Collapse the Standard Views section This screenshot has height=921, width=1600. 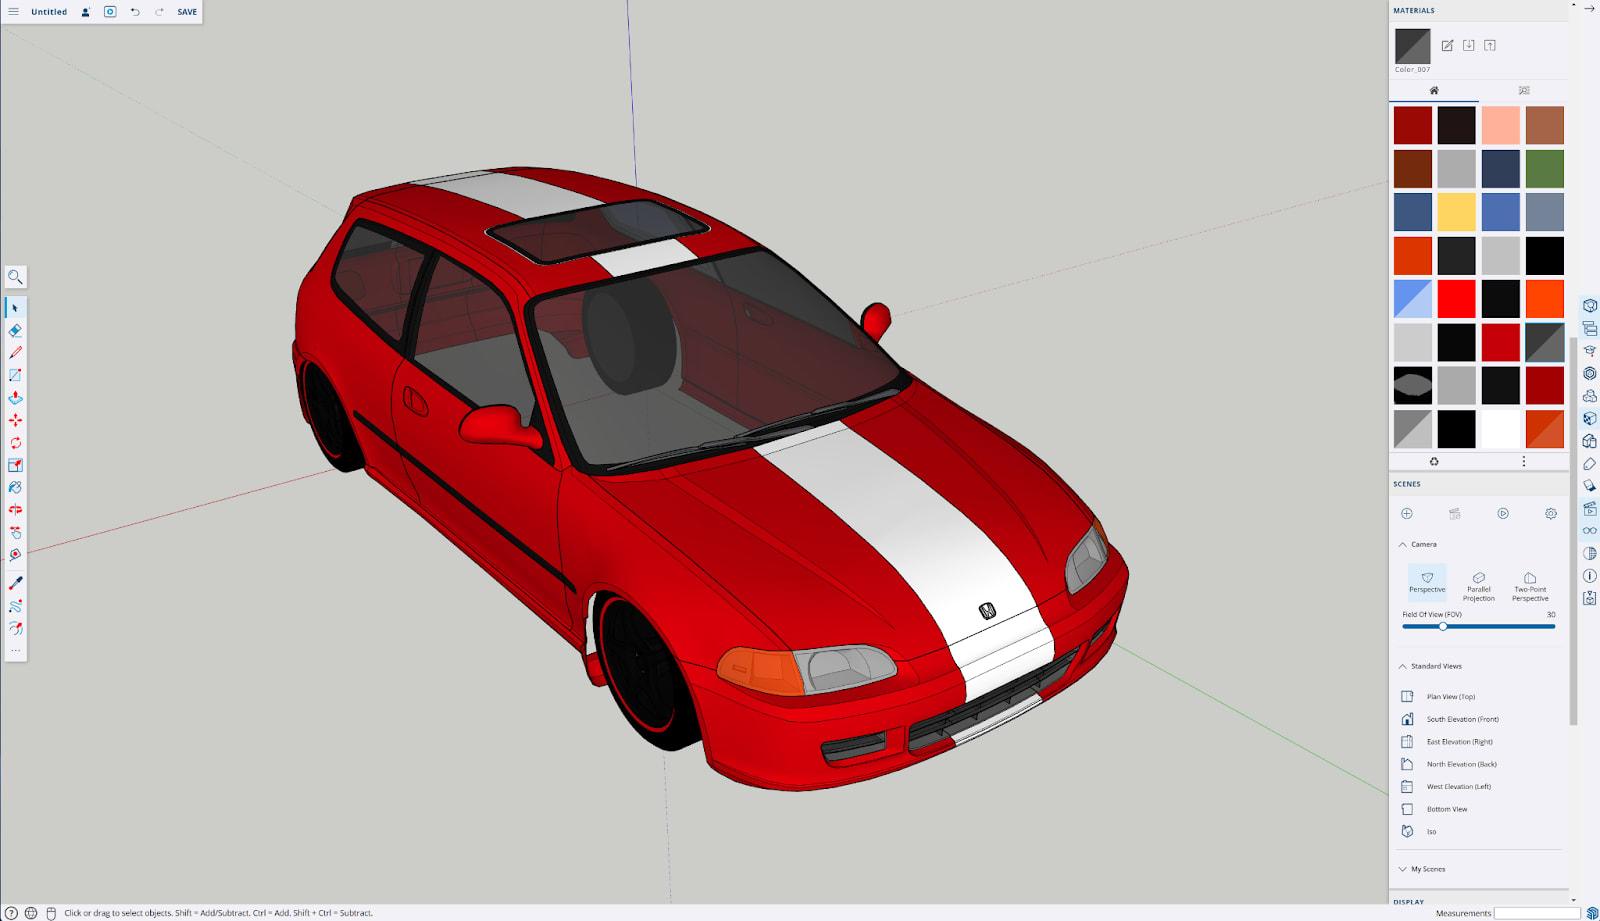click(x=1402, y=666)
